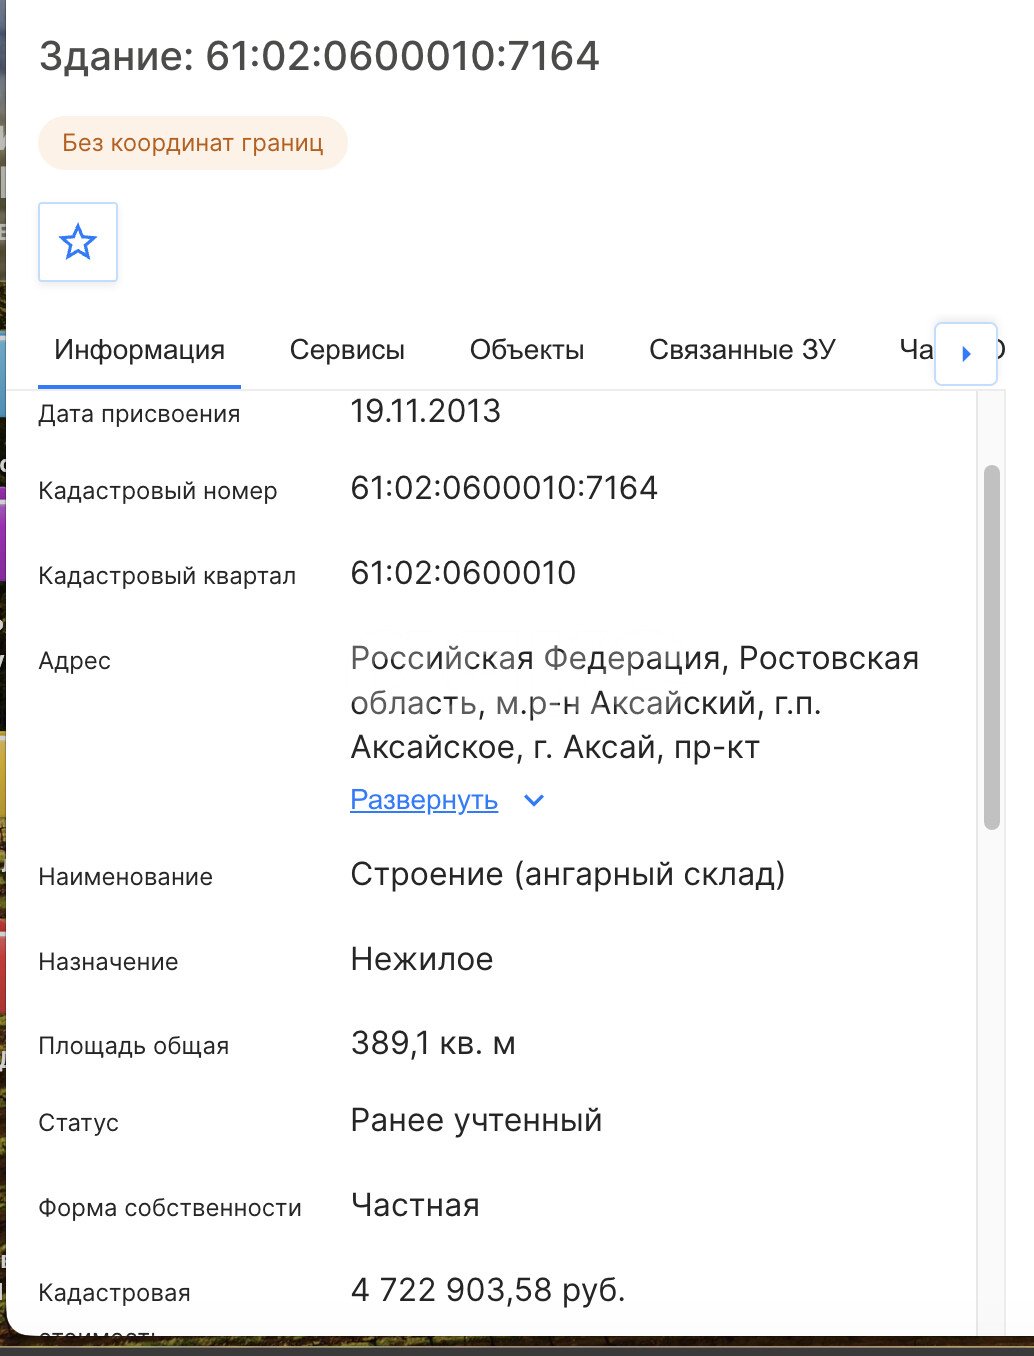Click the ownership value Частная
Viewport: 1034px width, 1356px height.
point(415,1206)
